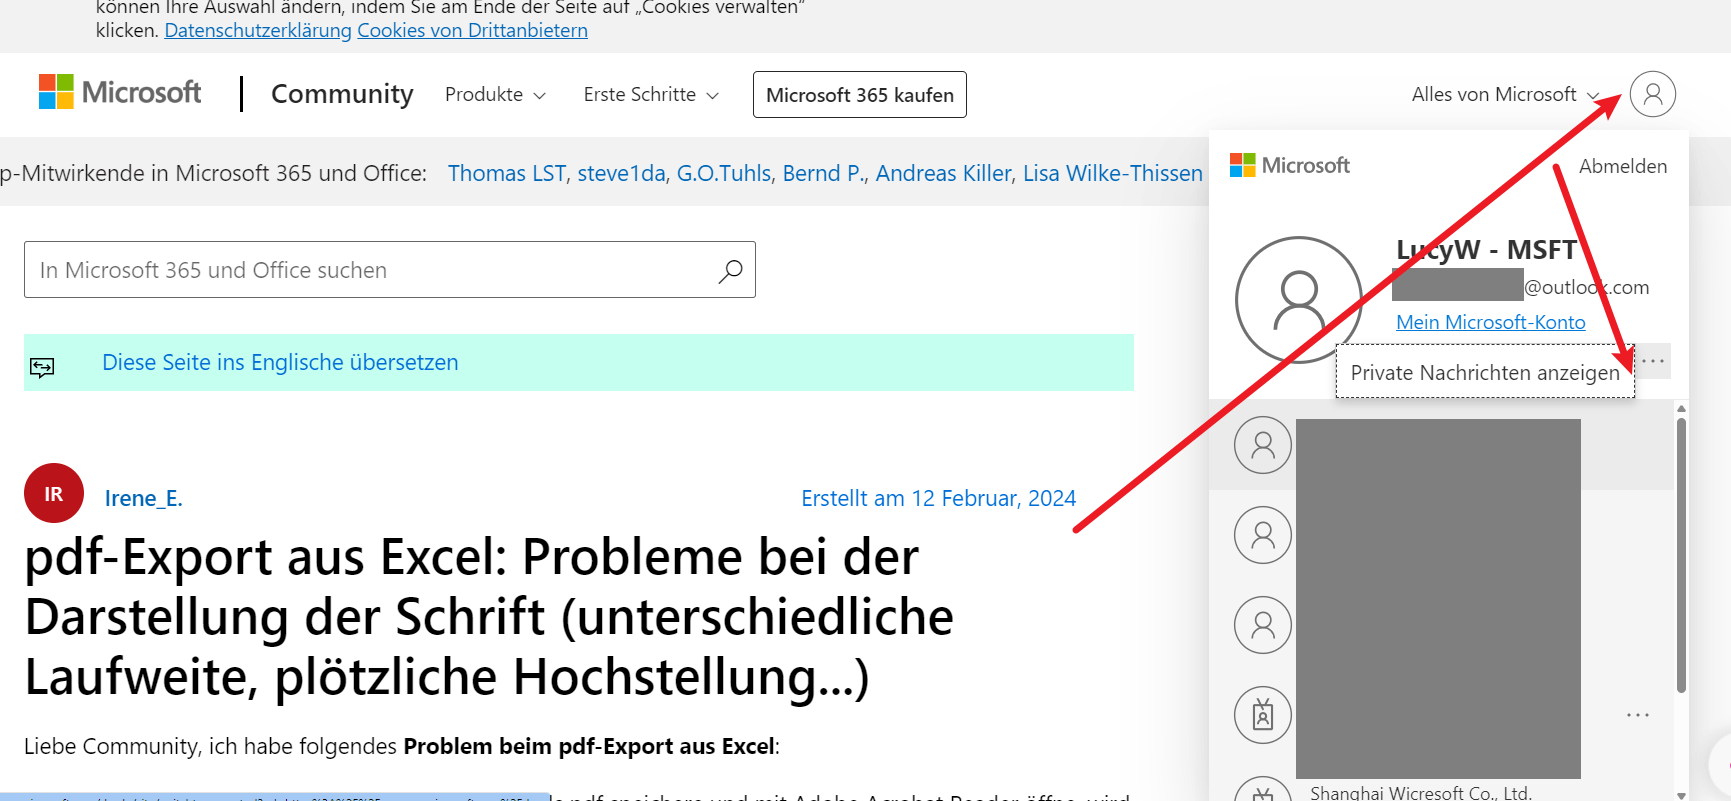Click the large profile picture in account panel
Image resolution: width=1731 pixels, height=801 pixels.
click(1299, 300)
